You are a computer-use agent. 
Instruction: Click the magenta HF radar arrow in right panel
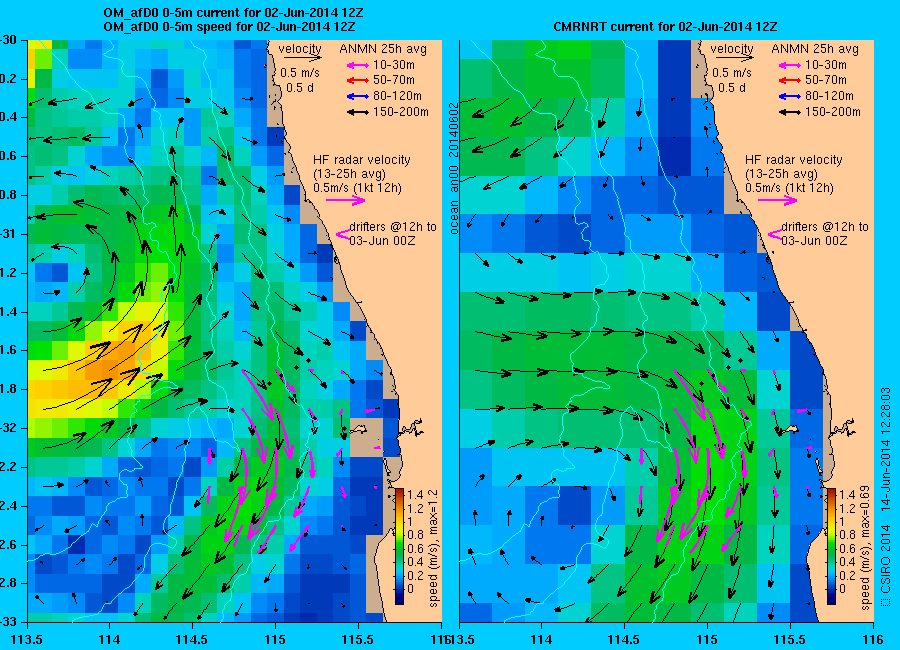pyautogui.click(x=777, y=200)
